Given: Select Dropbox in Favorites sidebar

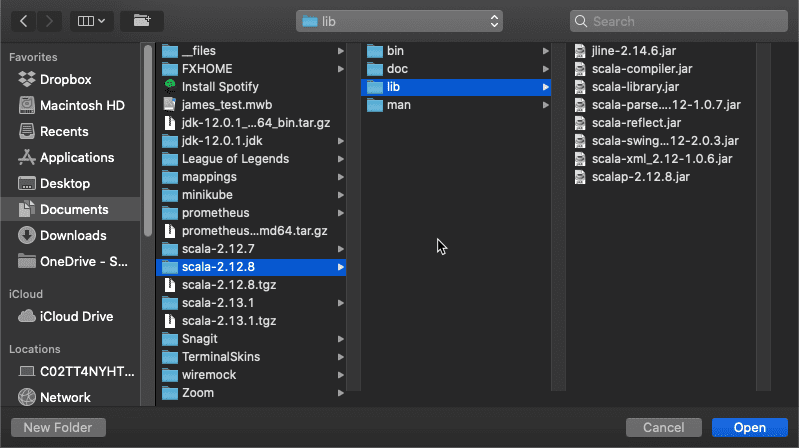Looking at the screenshot, I should (65, 80).
